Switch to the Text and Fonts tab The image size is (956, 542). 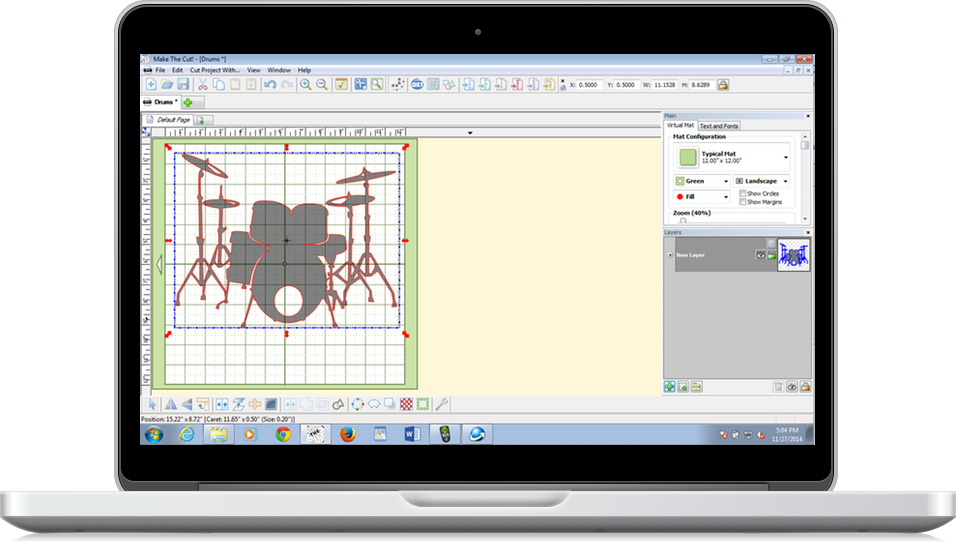pyautogui.click(x=719, y=126)
